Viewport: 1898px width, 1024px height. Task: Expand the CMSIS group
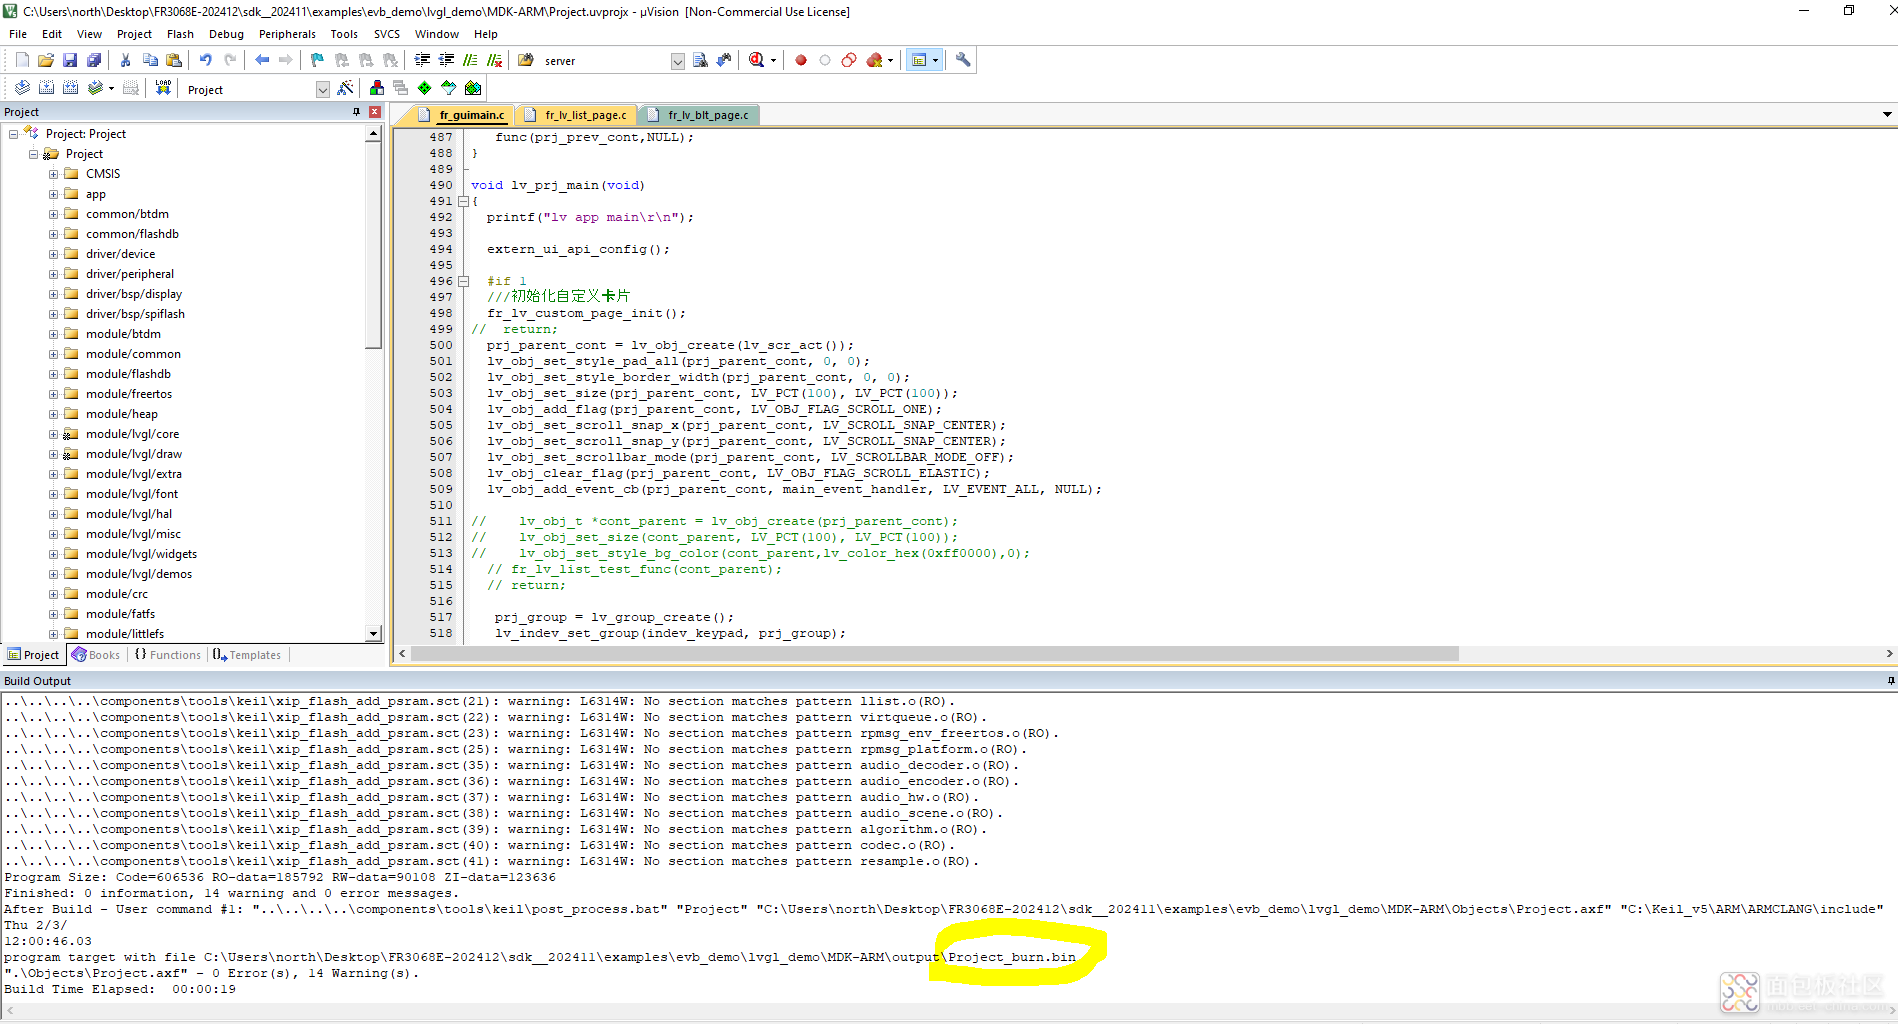53,173
